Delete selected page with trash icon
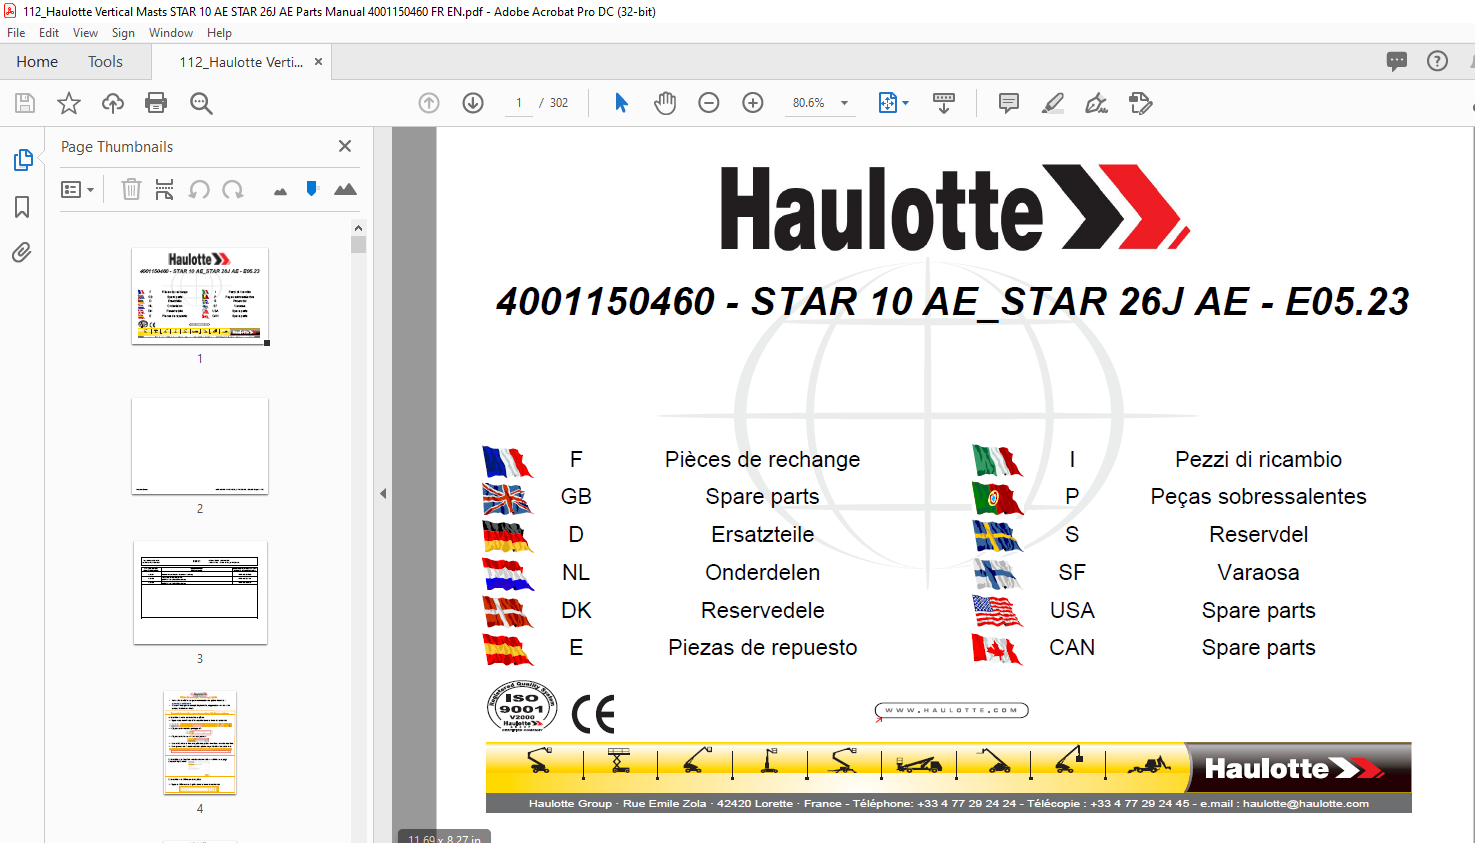Screen dimensions: 1475x843 (x=131, y=189)
